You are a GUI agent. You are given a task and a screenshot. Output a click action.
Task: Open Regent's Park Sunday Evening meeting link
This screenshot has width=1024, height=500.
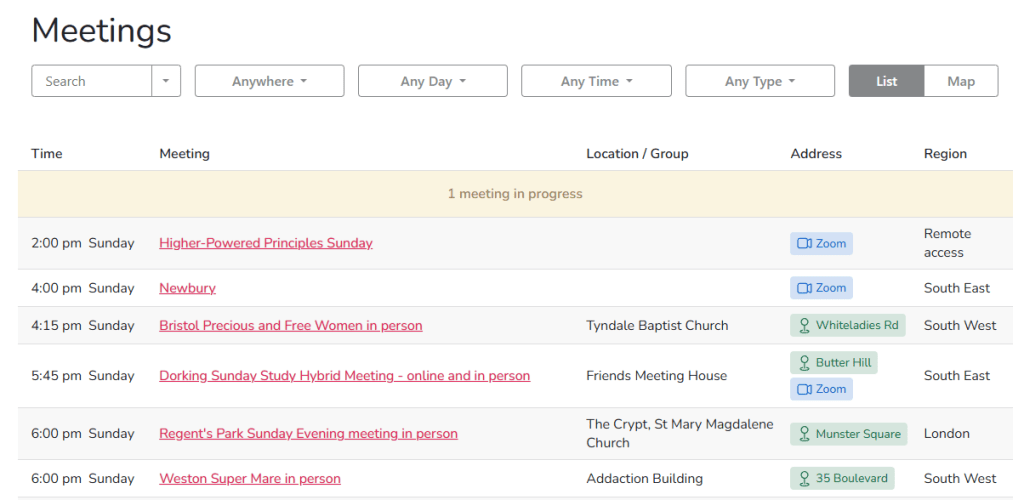(x=308, y=434)
